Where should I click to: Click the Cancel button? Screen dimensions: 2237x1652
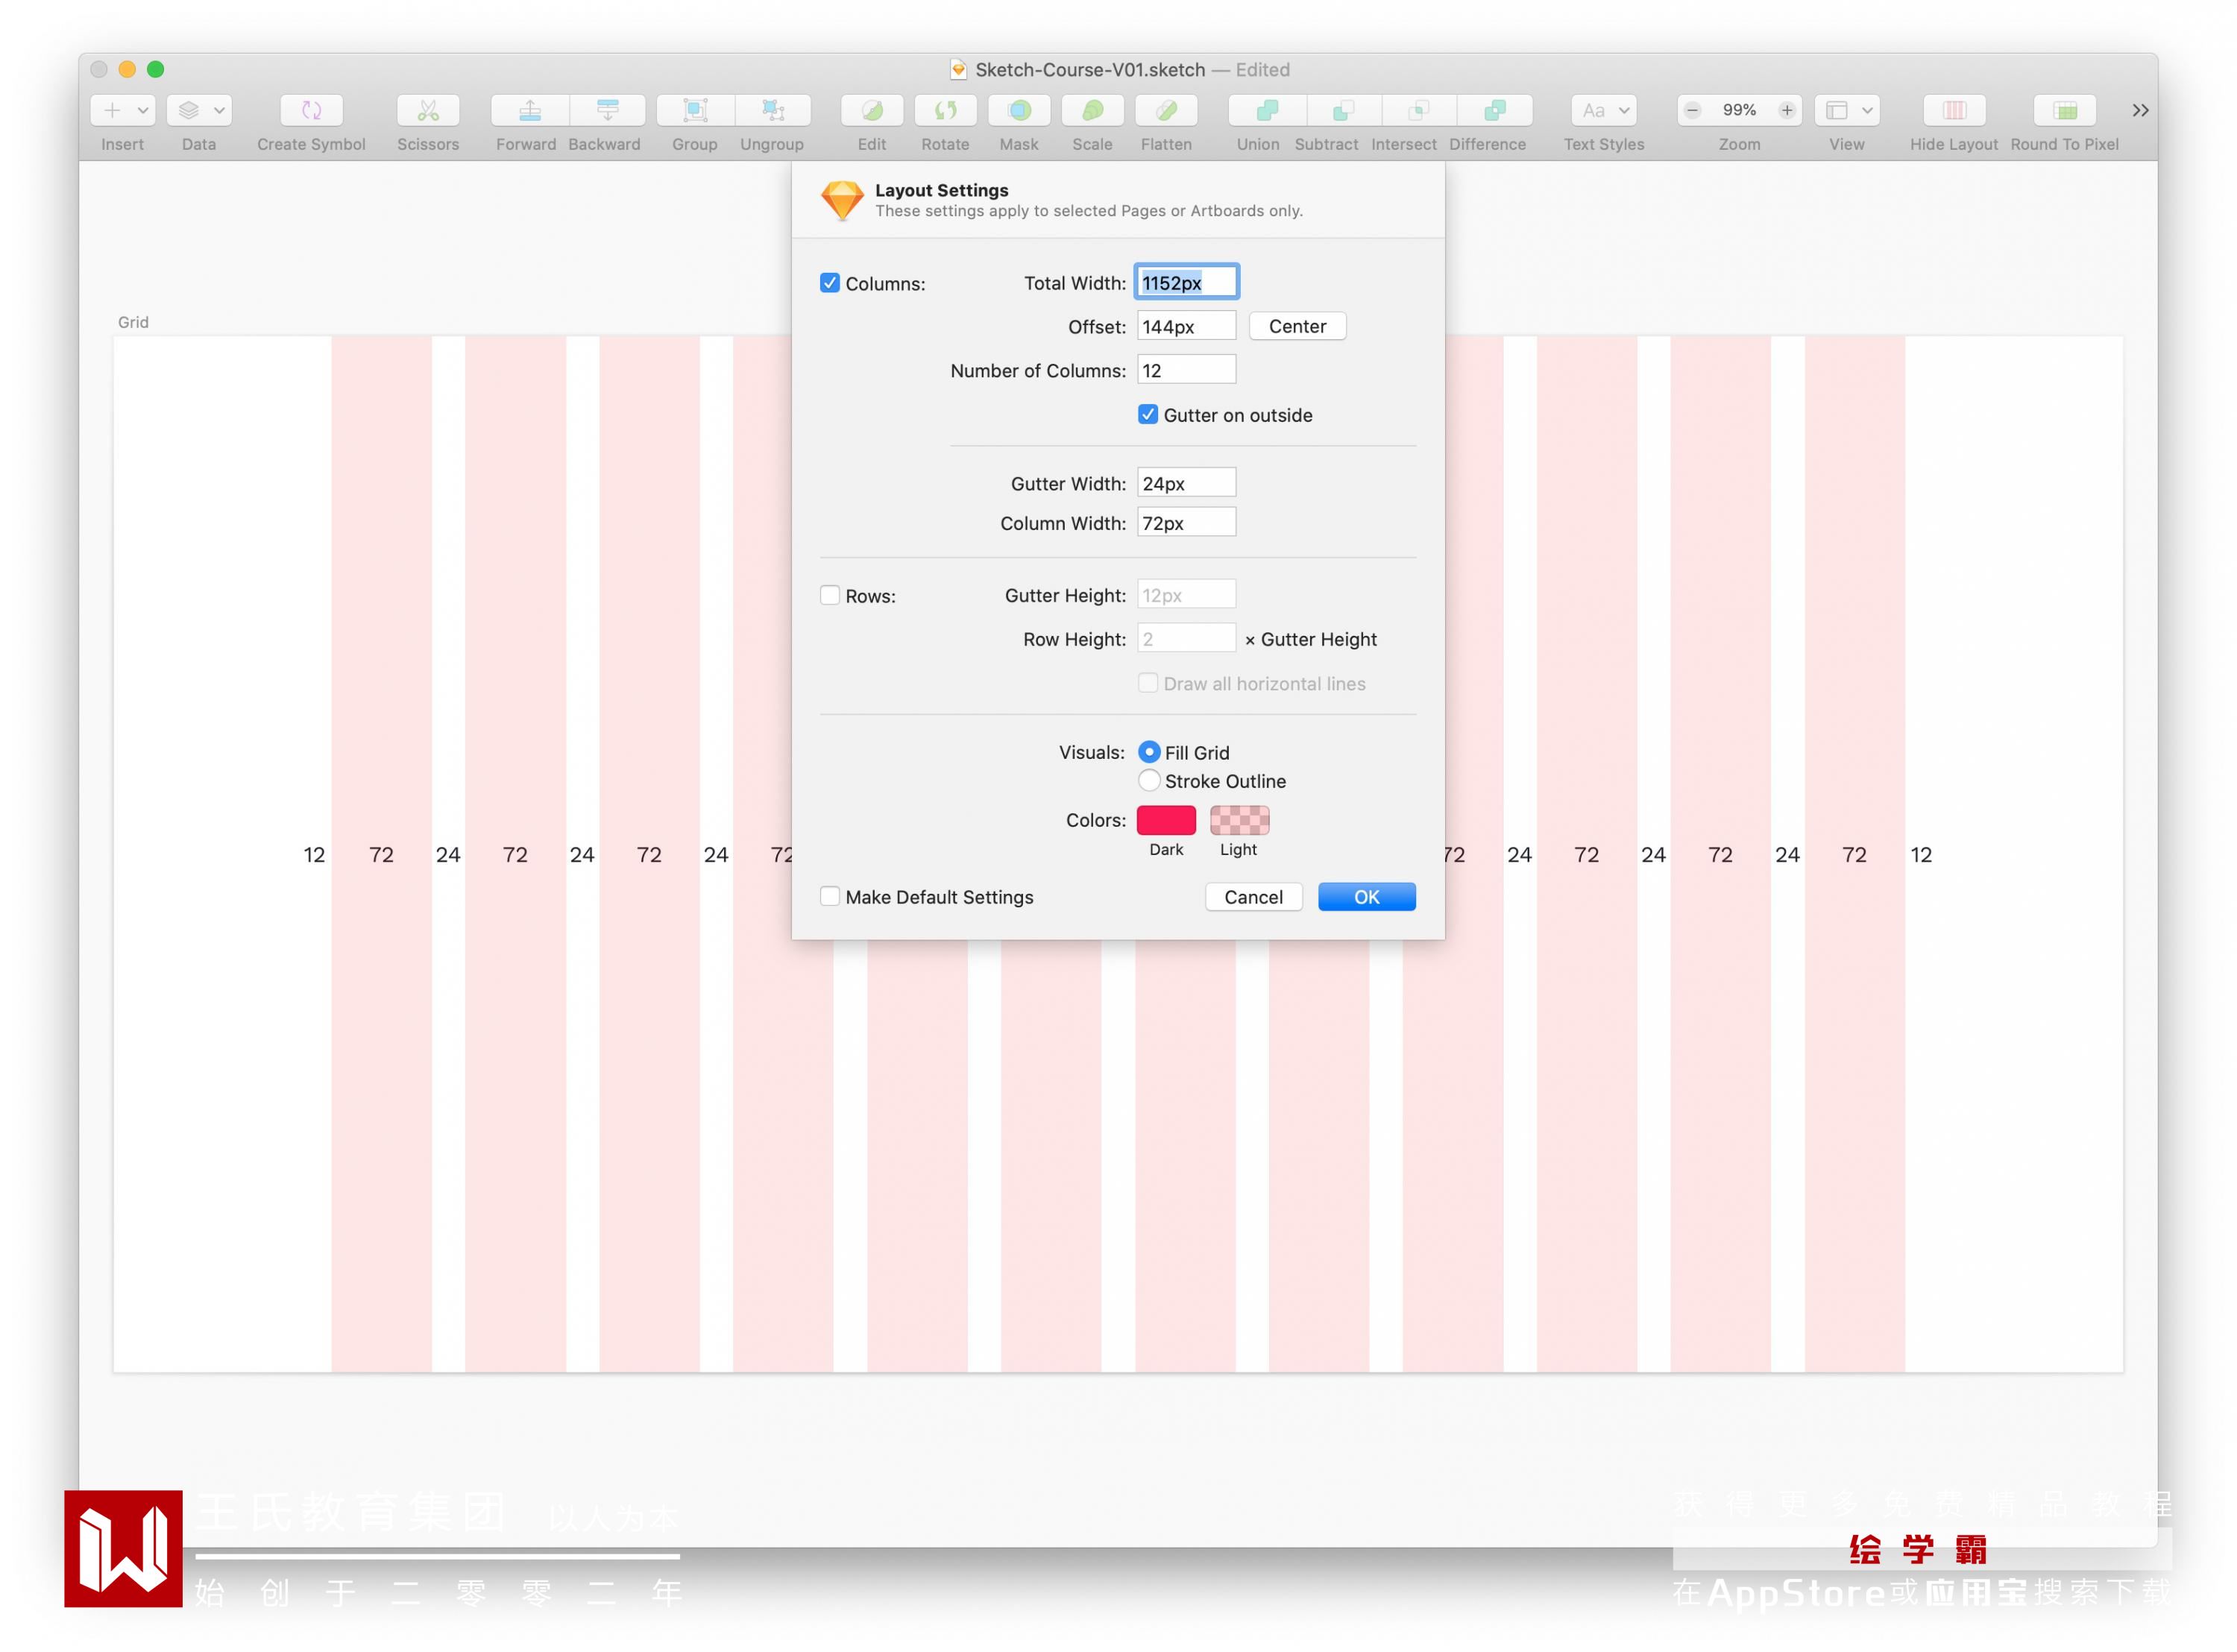click(1253, 897)
